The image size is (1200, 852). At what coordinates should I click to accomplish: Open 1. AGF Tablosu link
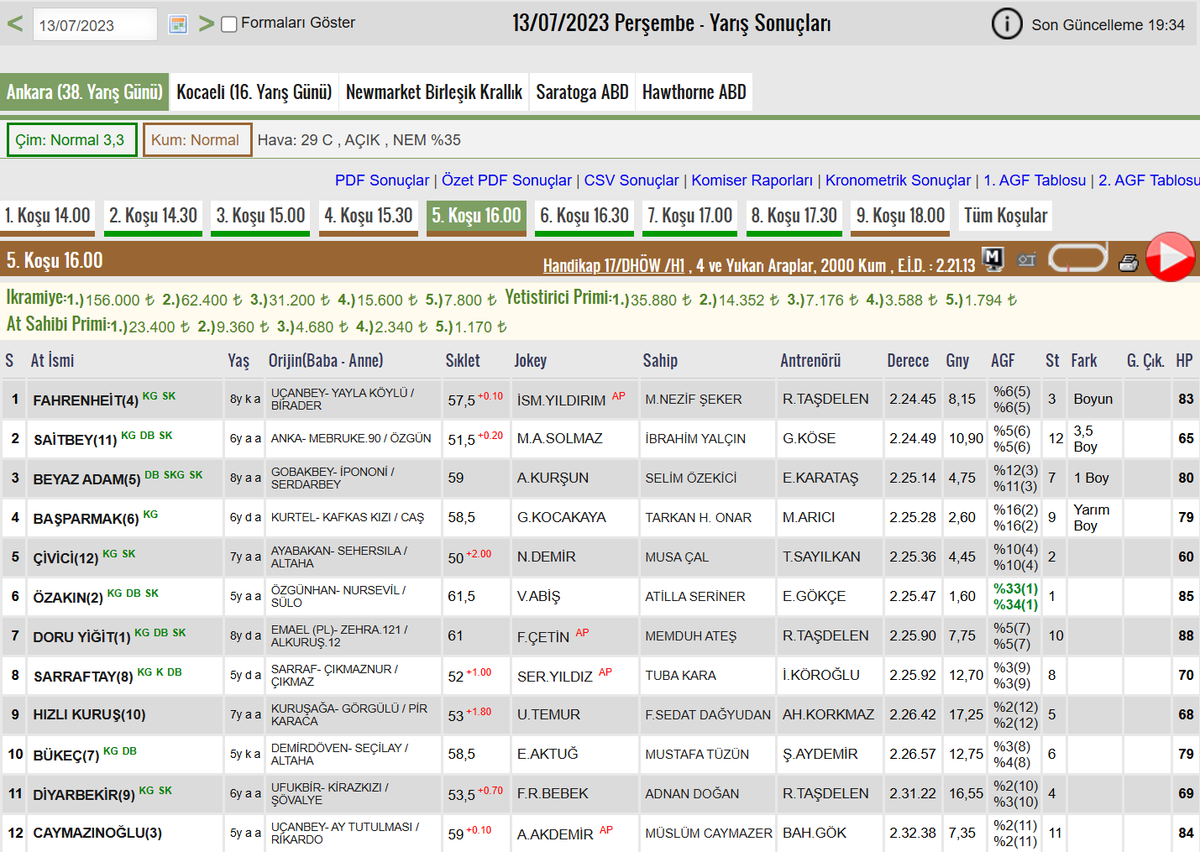[1035, 181]
